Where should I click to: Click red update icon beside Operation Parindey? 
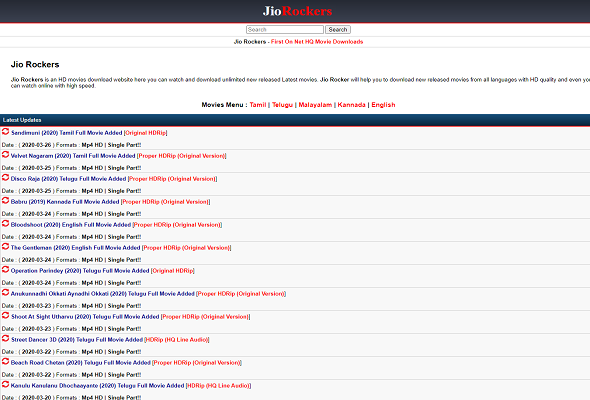(x=5, y=269)
